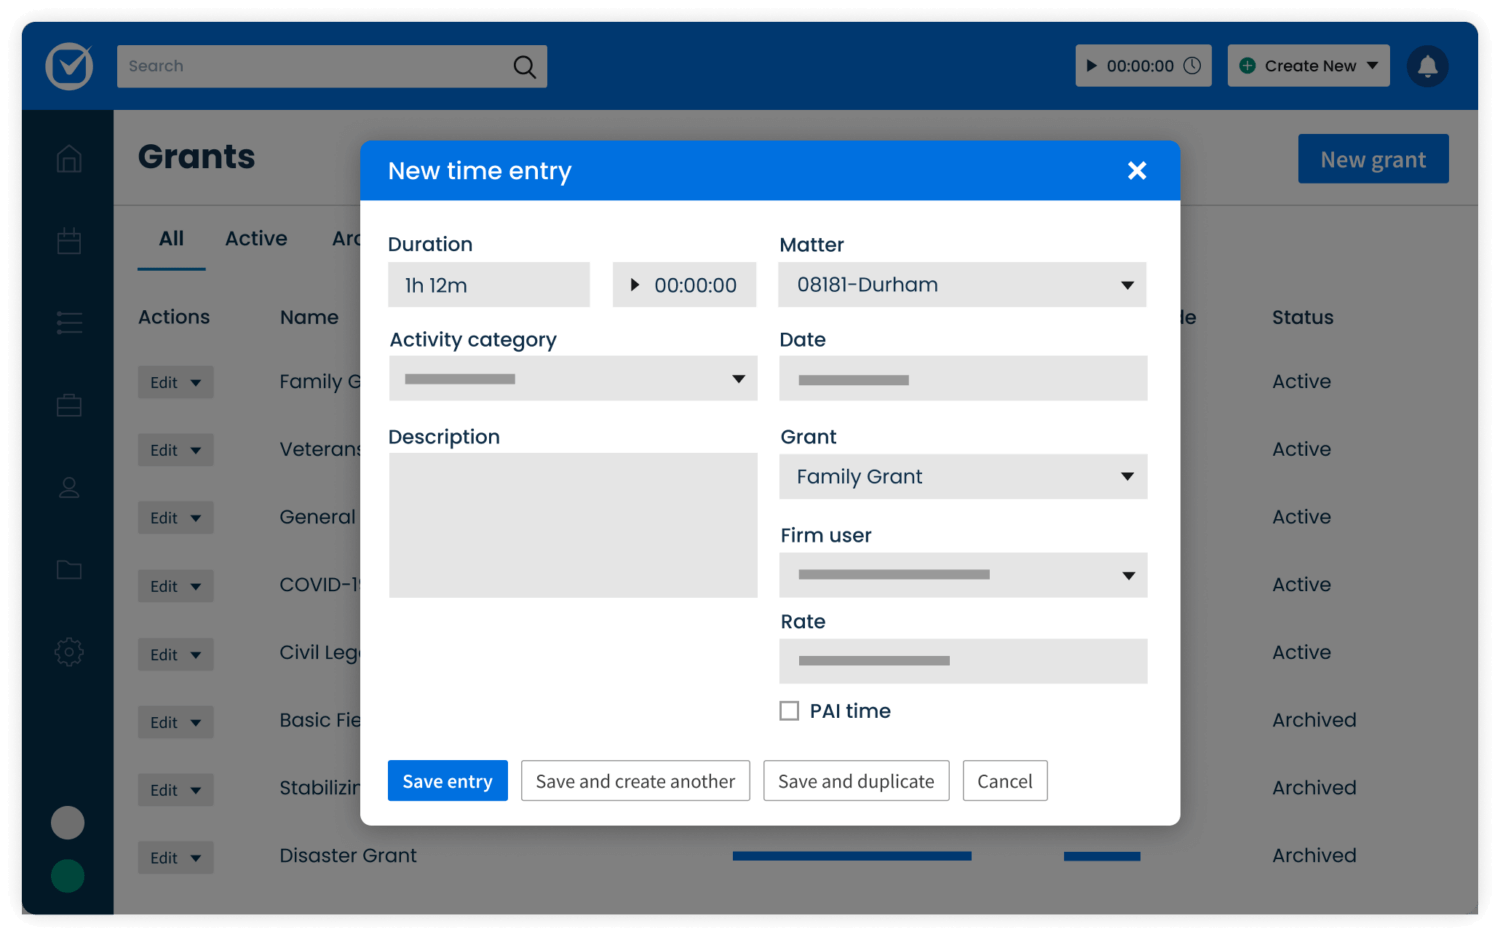Select the All tab
This screenshot has width=1500, height=937.
pyautogui.click(x=171, y=238)
